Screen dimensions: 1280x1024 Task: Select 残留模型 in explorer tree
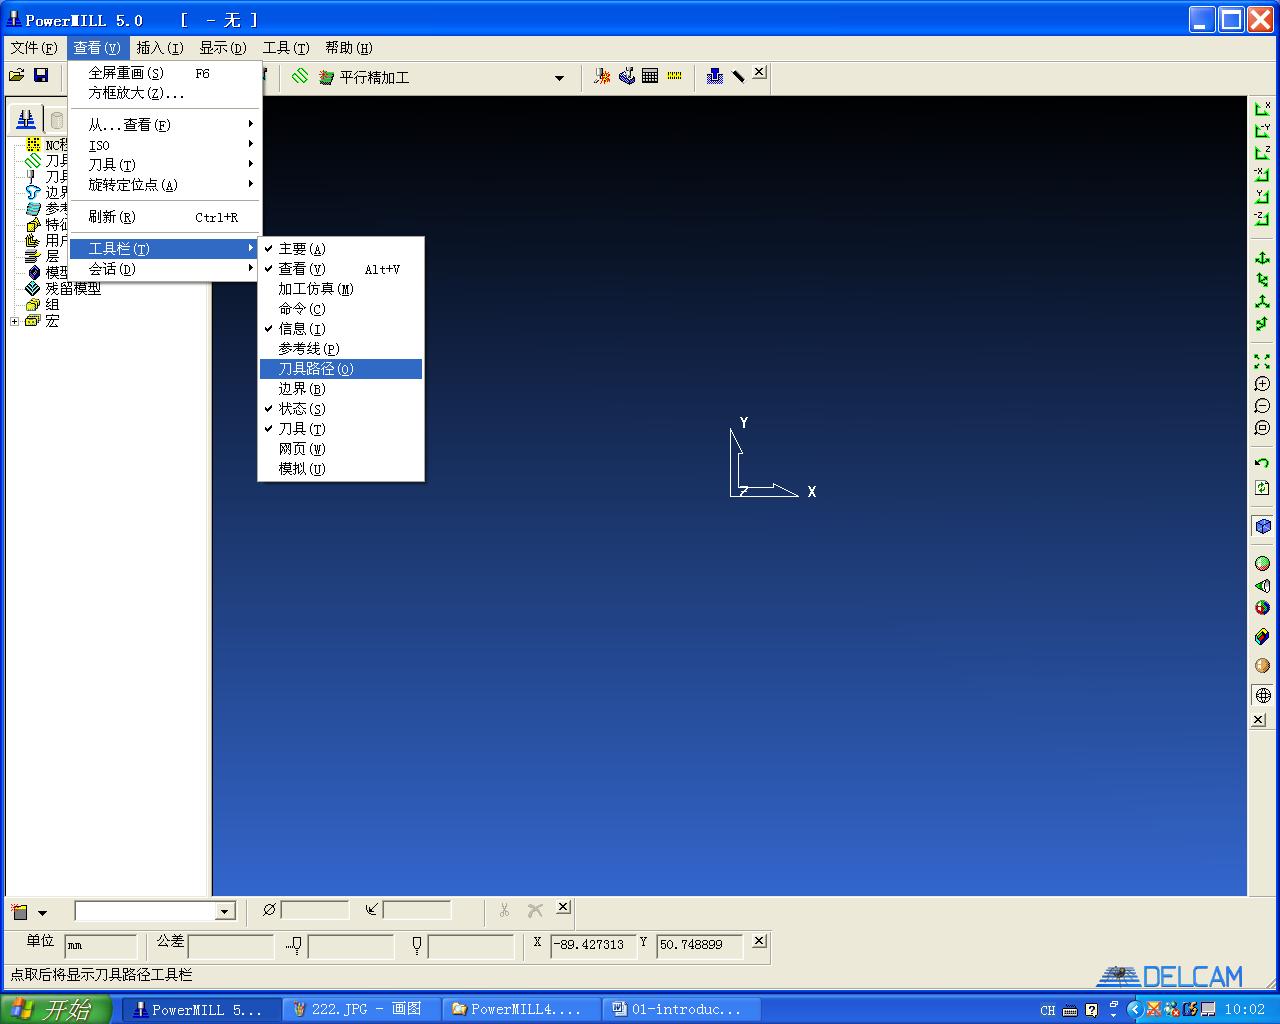[73, 289]
